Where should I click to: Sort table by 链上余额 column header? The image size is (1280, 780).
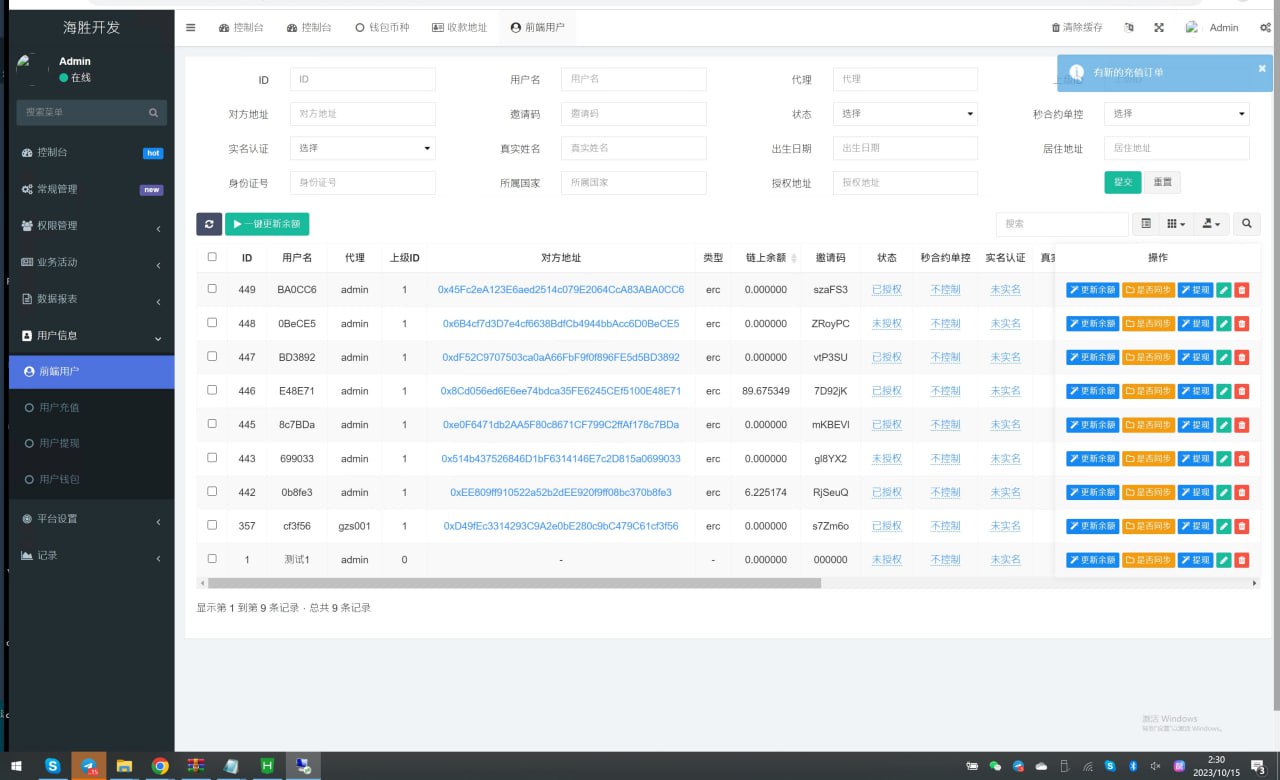point(764,258)
